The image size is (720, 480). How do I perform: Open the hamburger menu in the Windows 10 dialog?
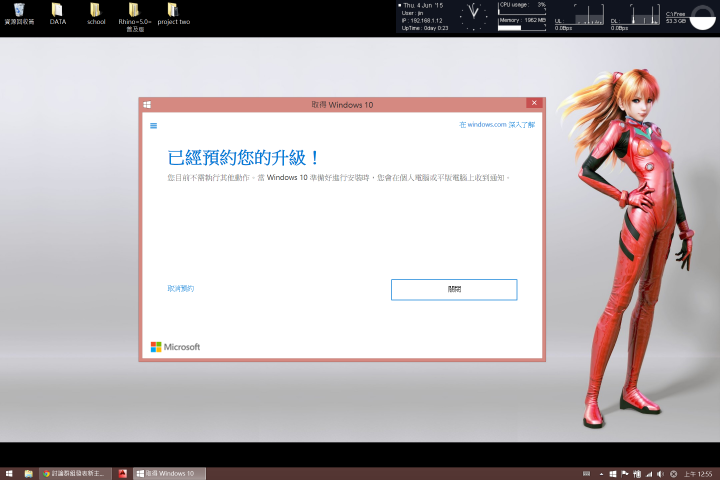click(x=153, y=125)
